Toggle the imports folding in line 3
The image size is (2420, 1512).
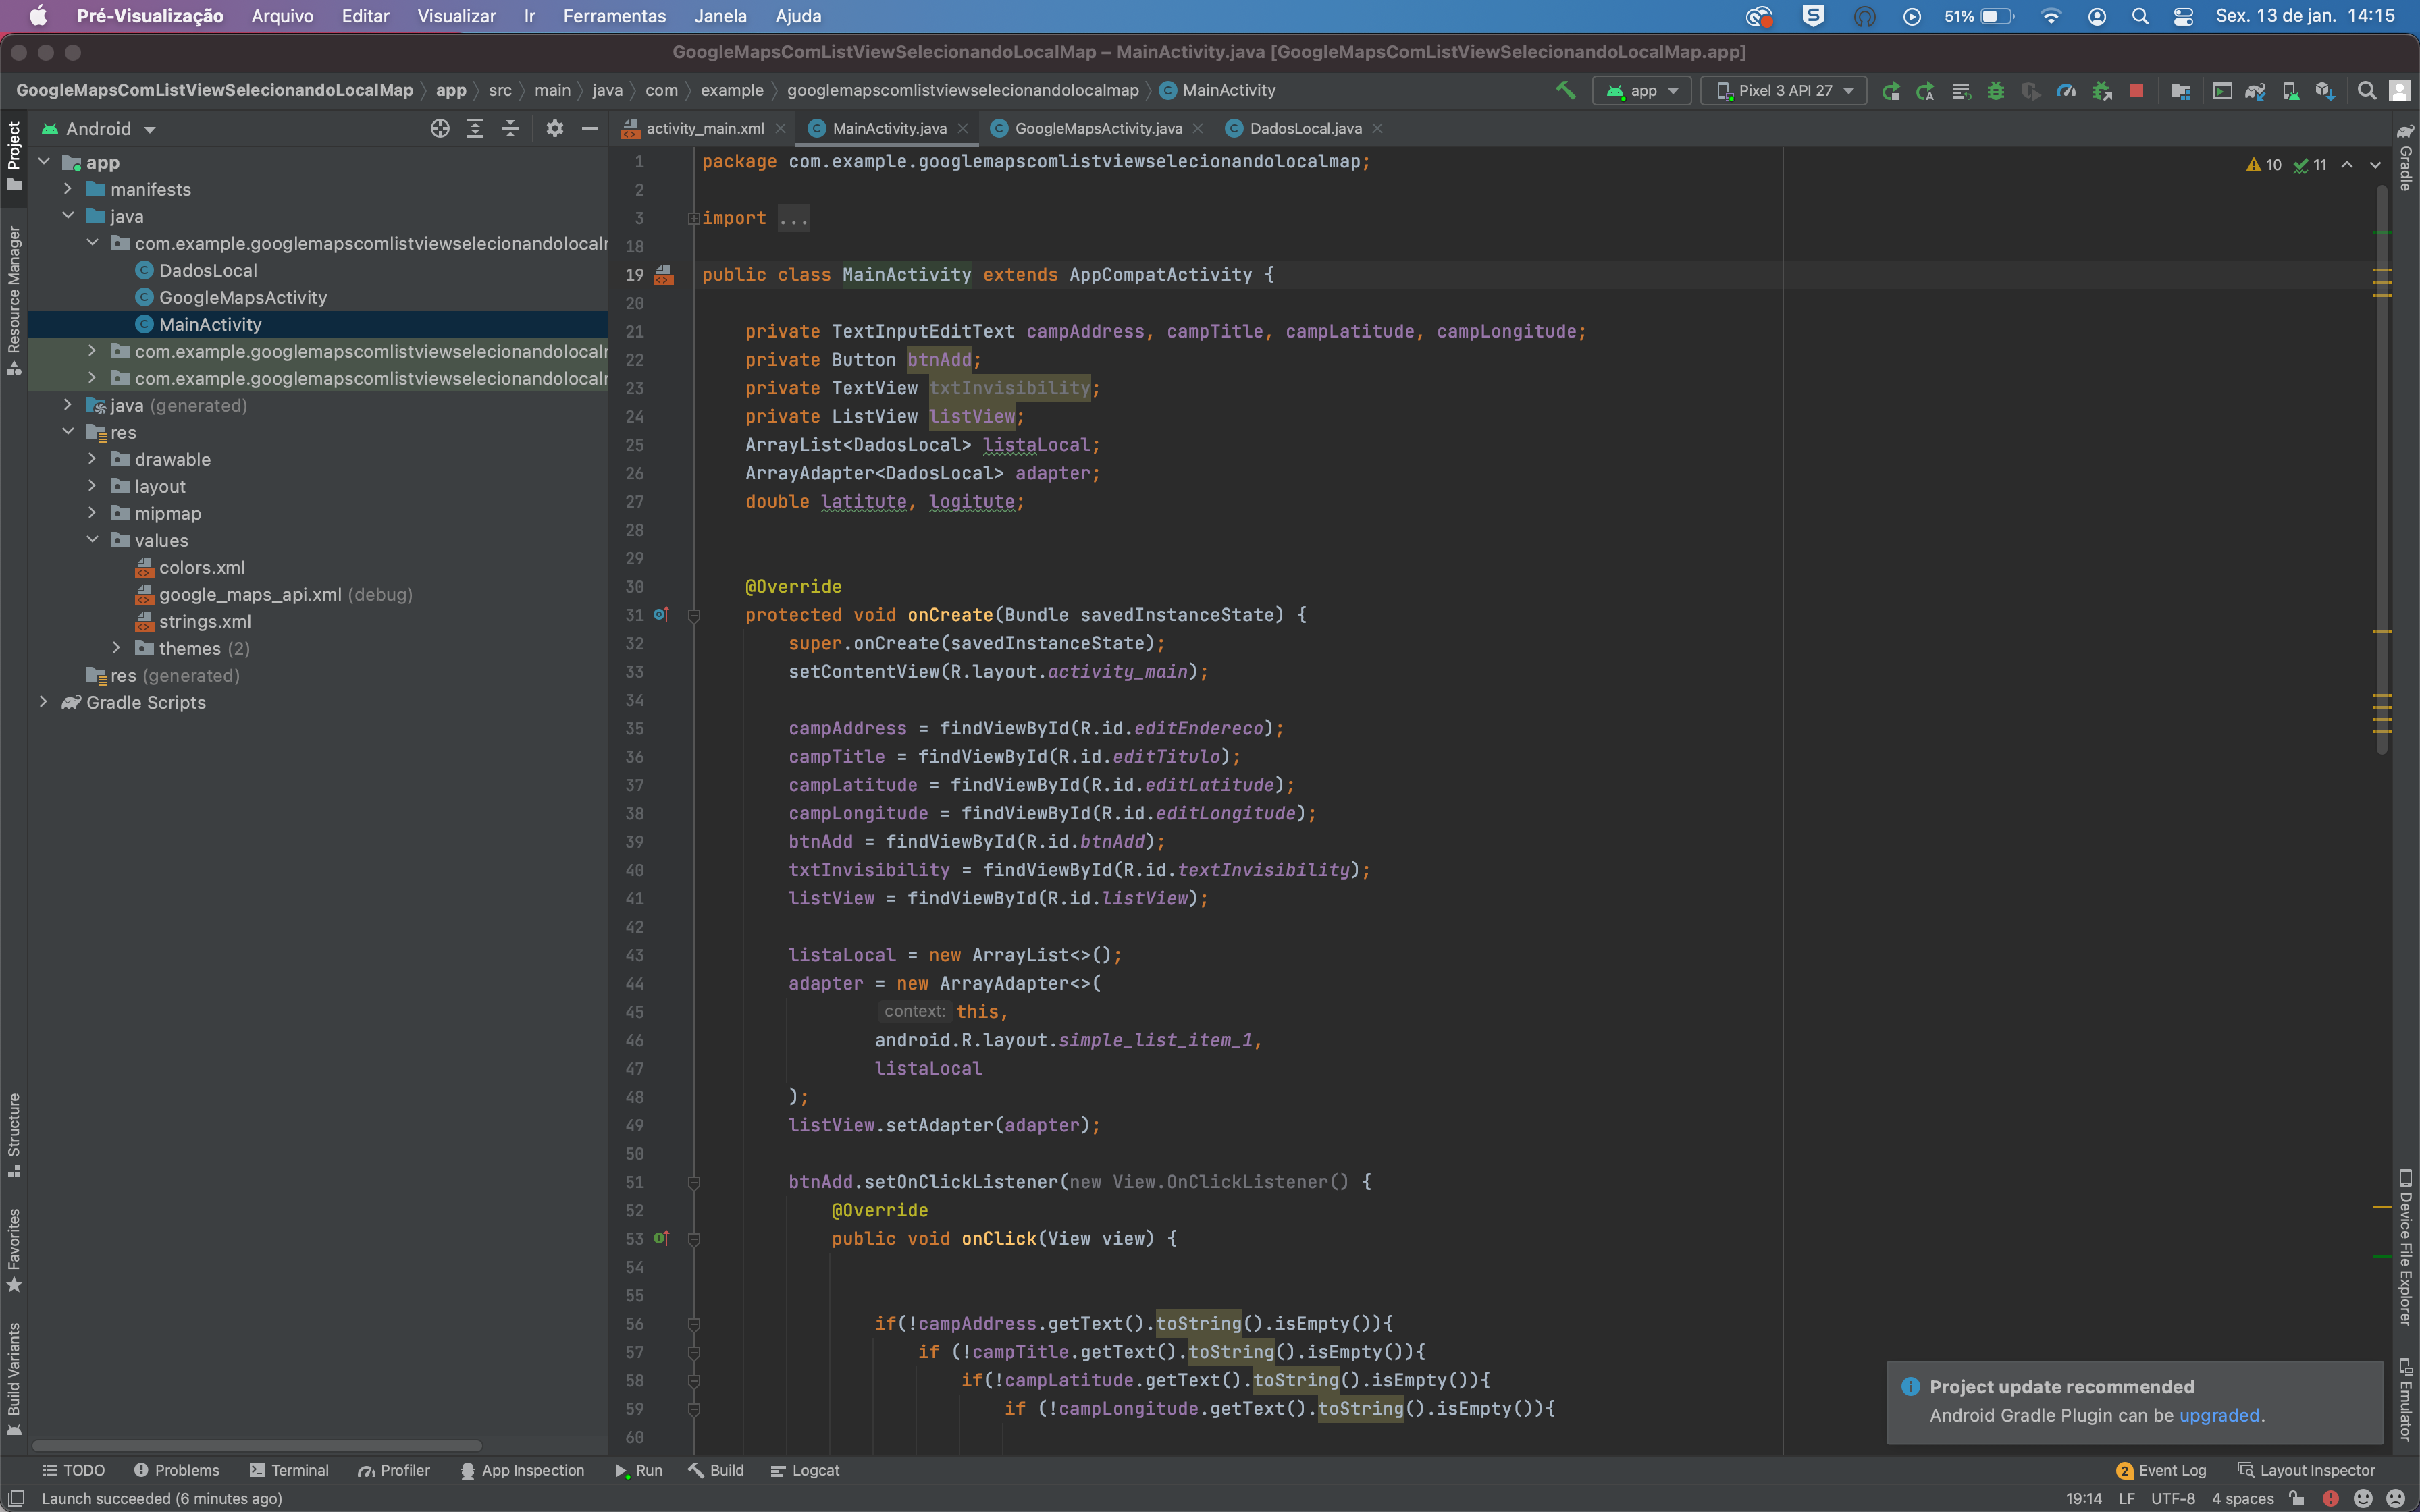[x=693, y=218]
